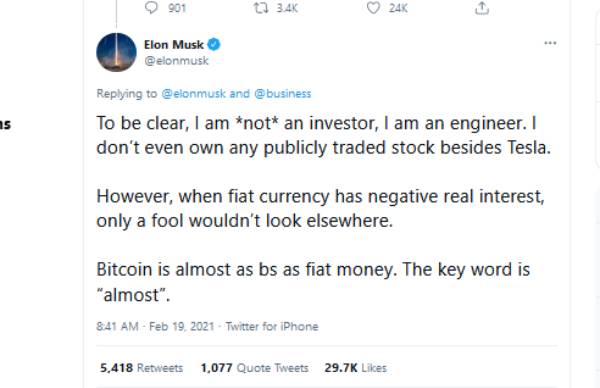Click the share upload icon
600x388 pixels.
(482, 8)
